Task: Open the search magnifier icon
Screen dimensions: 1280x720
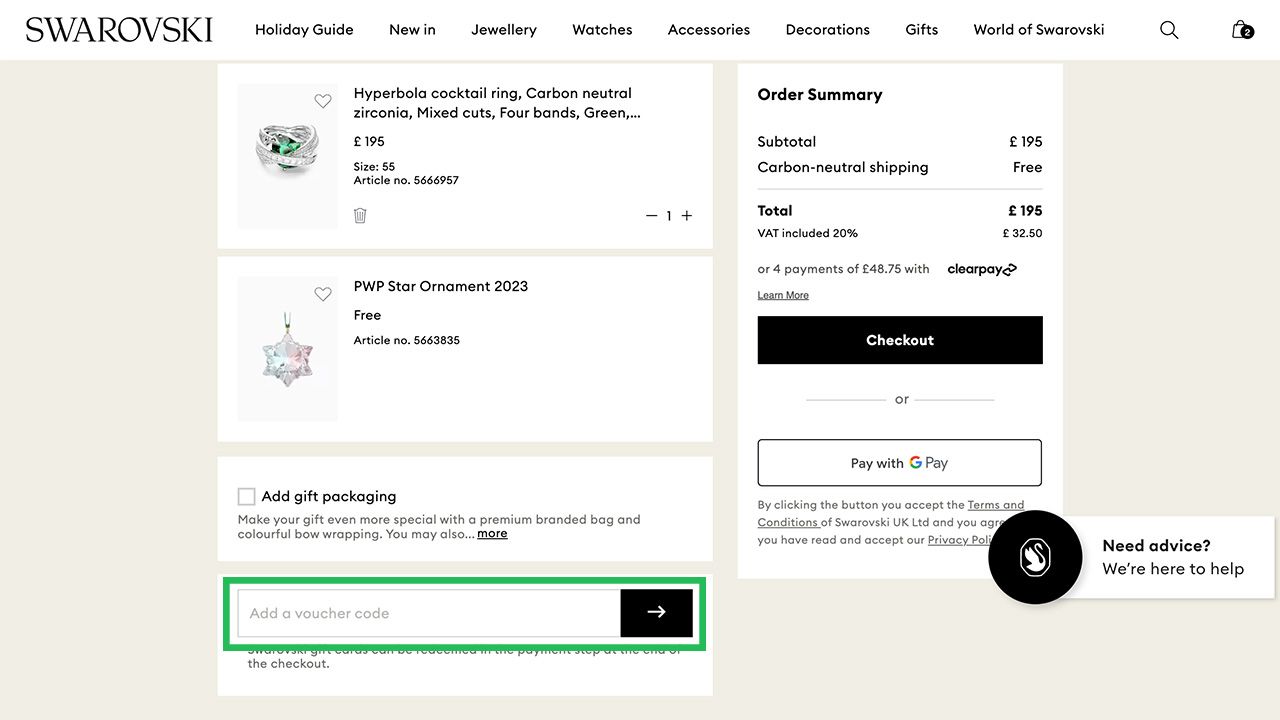Action: 1169,30
